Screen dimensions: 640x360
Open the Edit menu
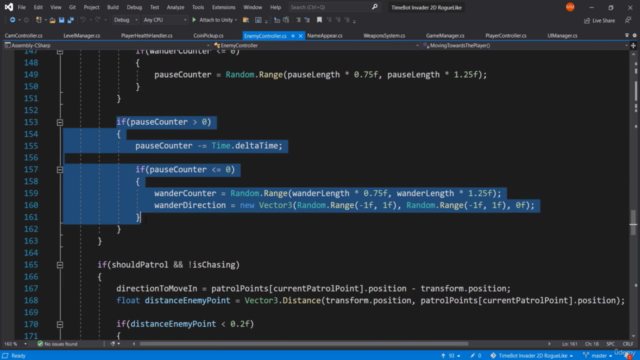pos(38,7)
